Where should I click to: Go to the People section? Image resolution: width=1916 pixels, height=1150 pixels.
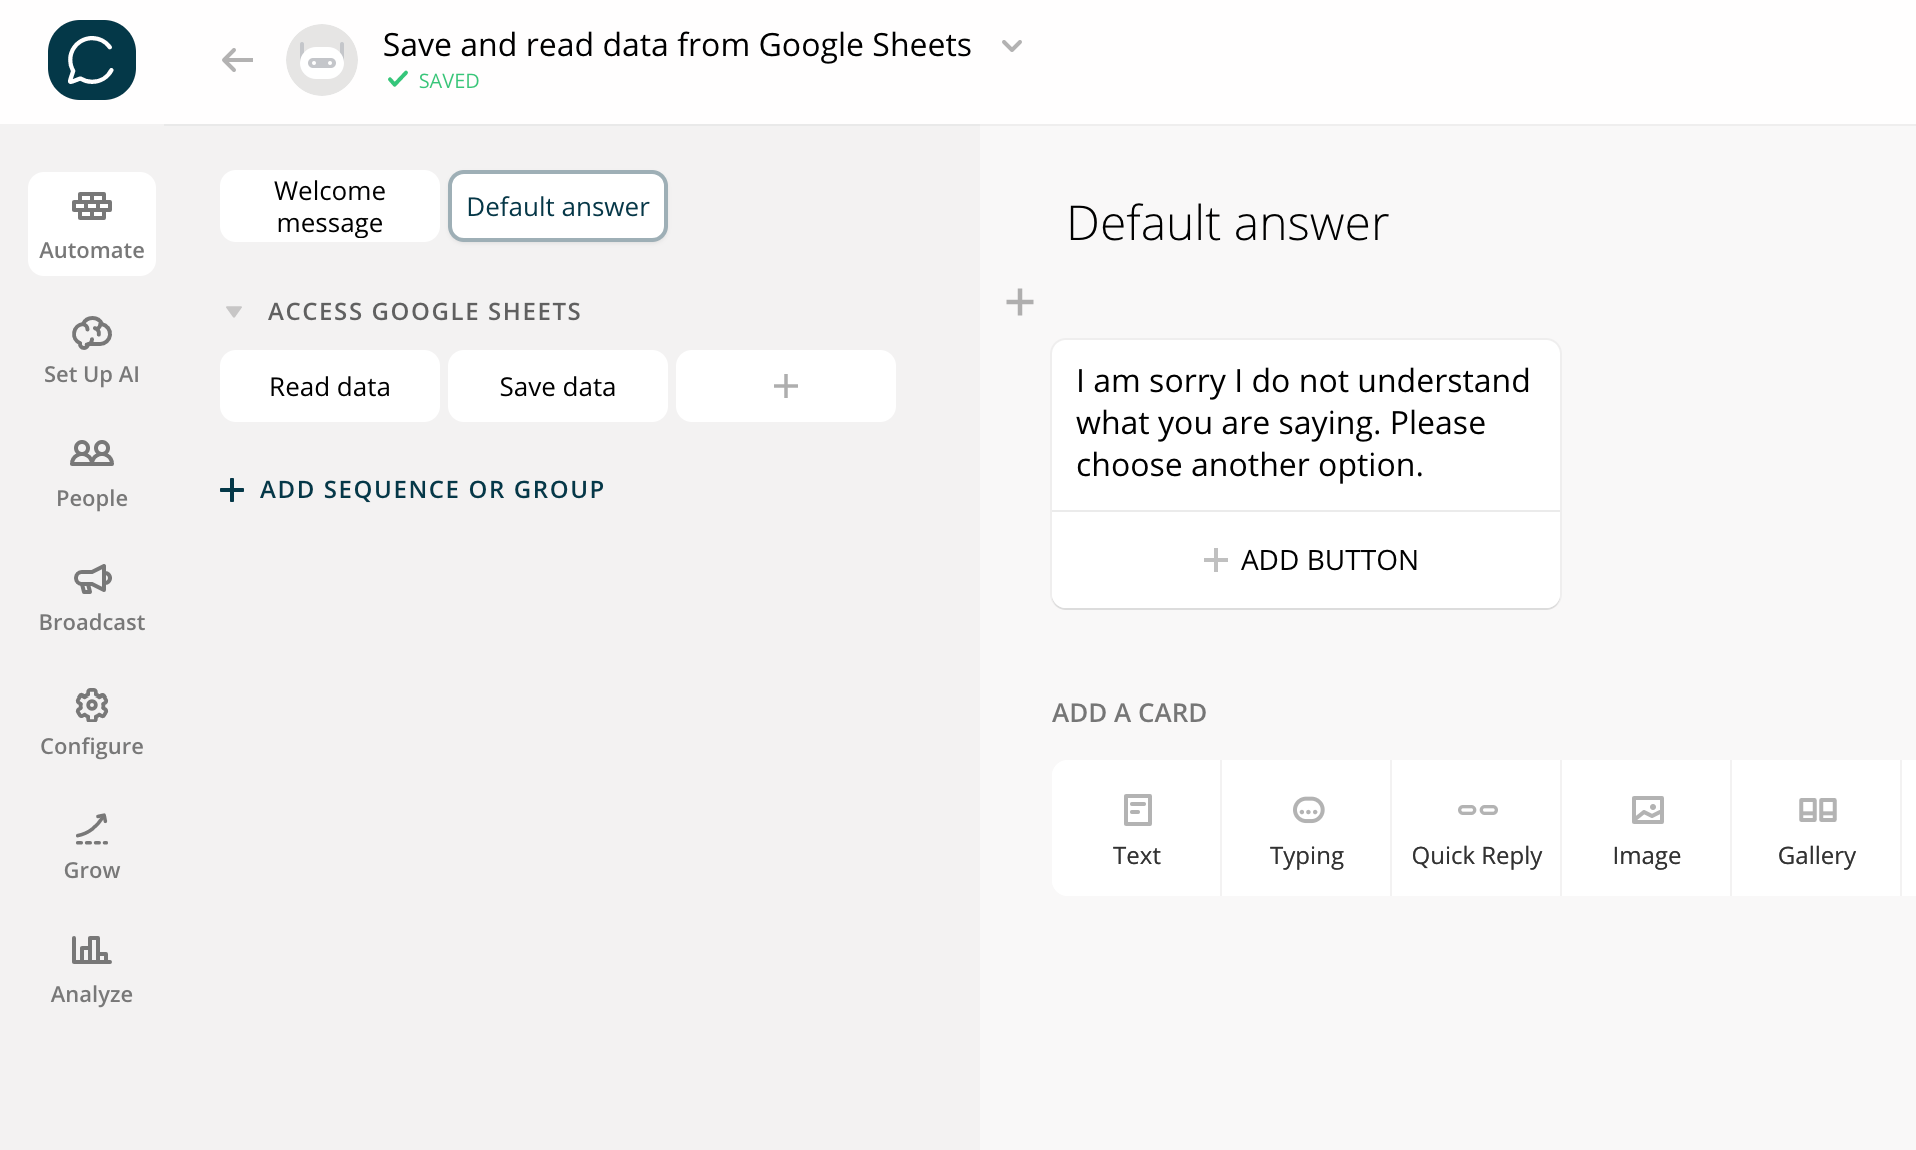92,472
